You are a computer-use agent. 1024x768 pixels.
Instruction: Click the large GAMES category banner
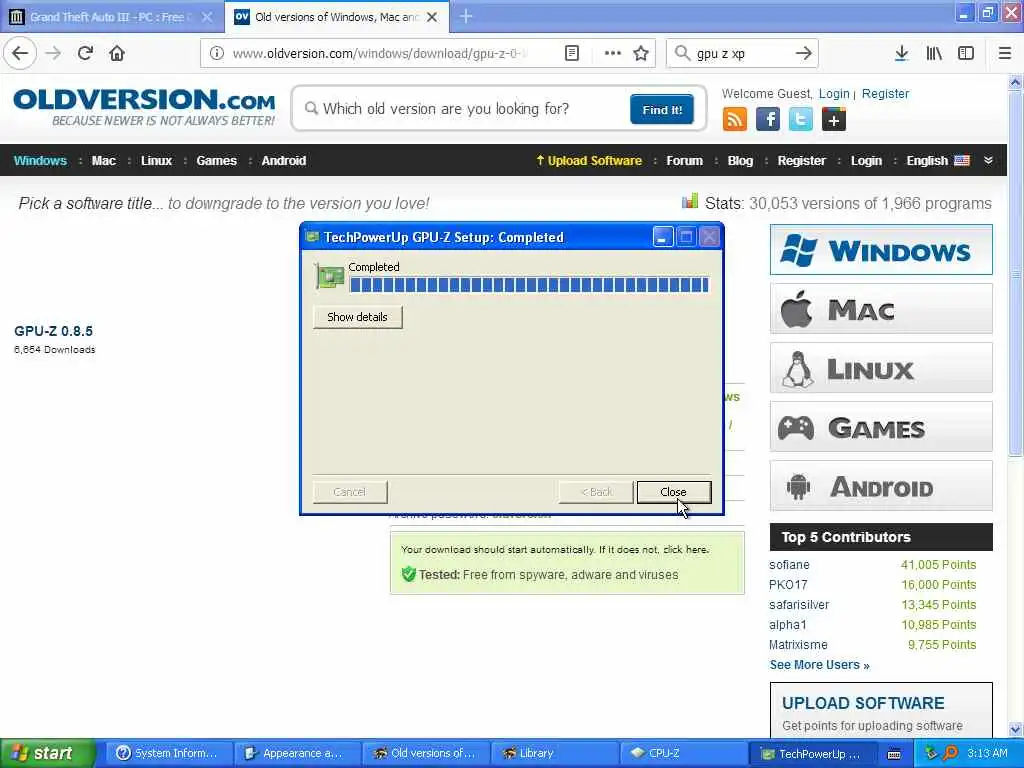(881, 427)
